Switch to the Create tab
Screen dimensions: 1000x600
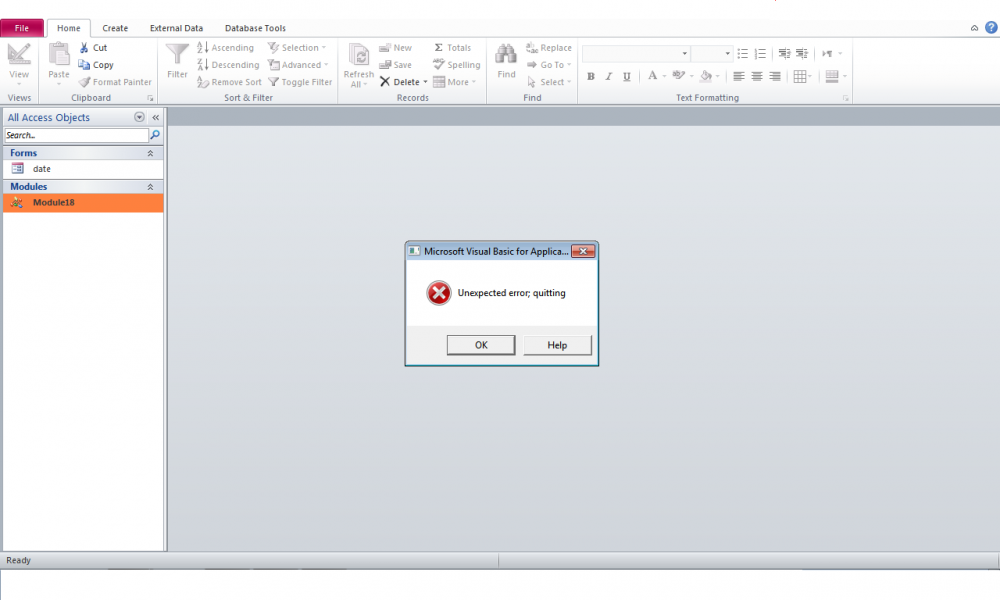[x=115, y=28]
